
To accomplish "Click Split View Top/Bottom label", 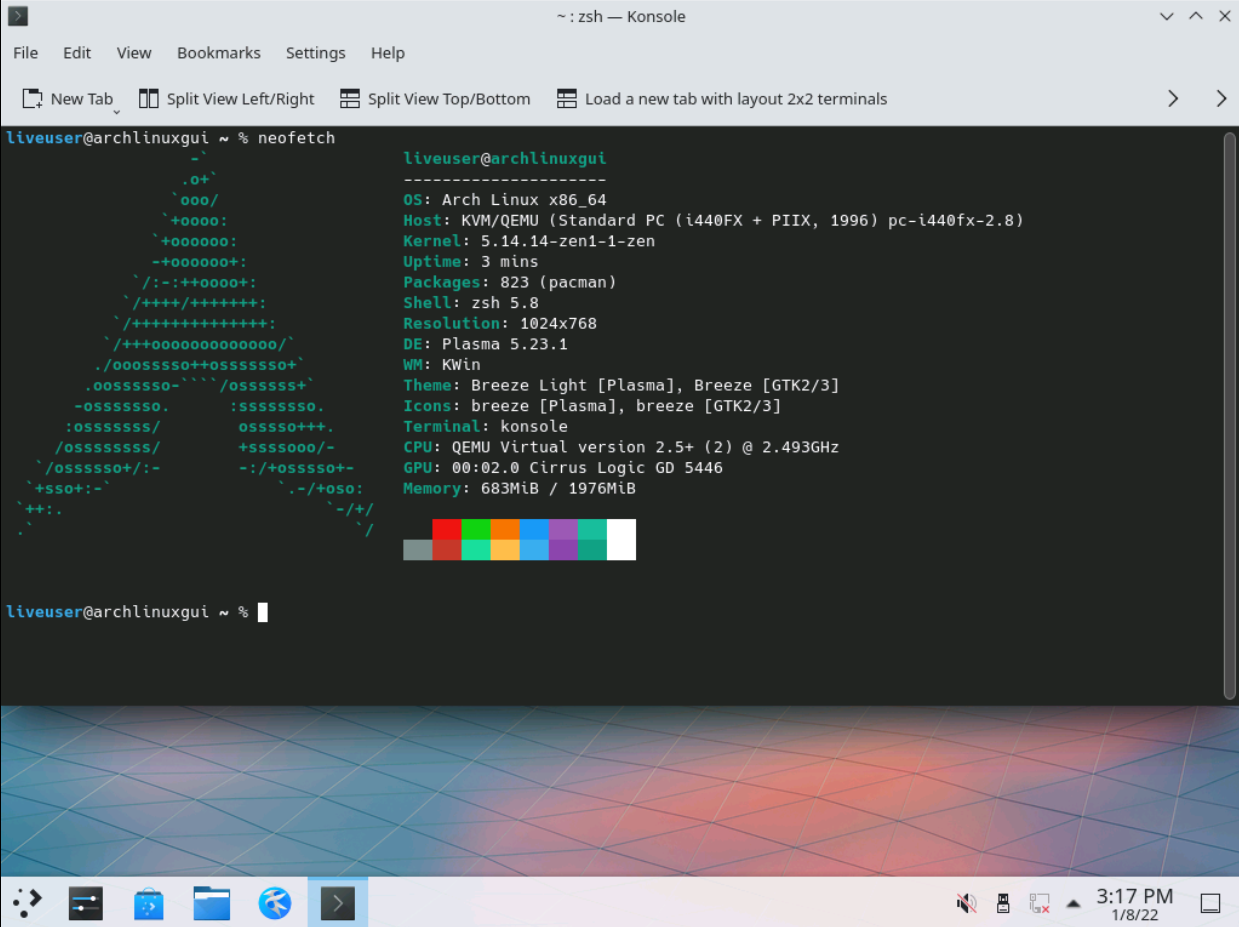I will point(449,99).
